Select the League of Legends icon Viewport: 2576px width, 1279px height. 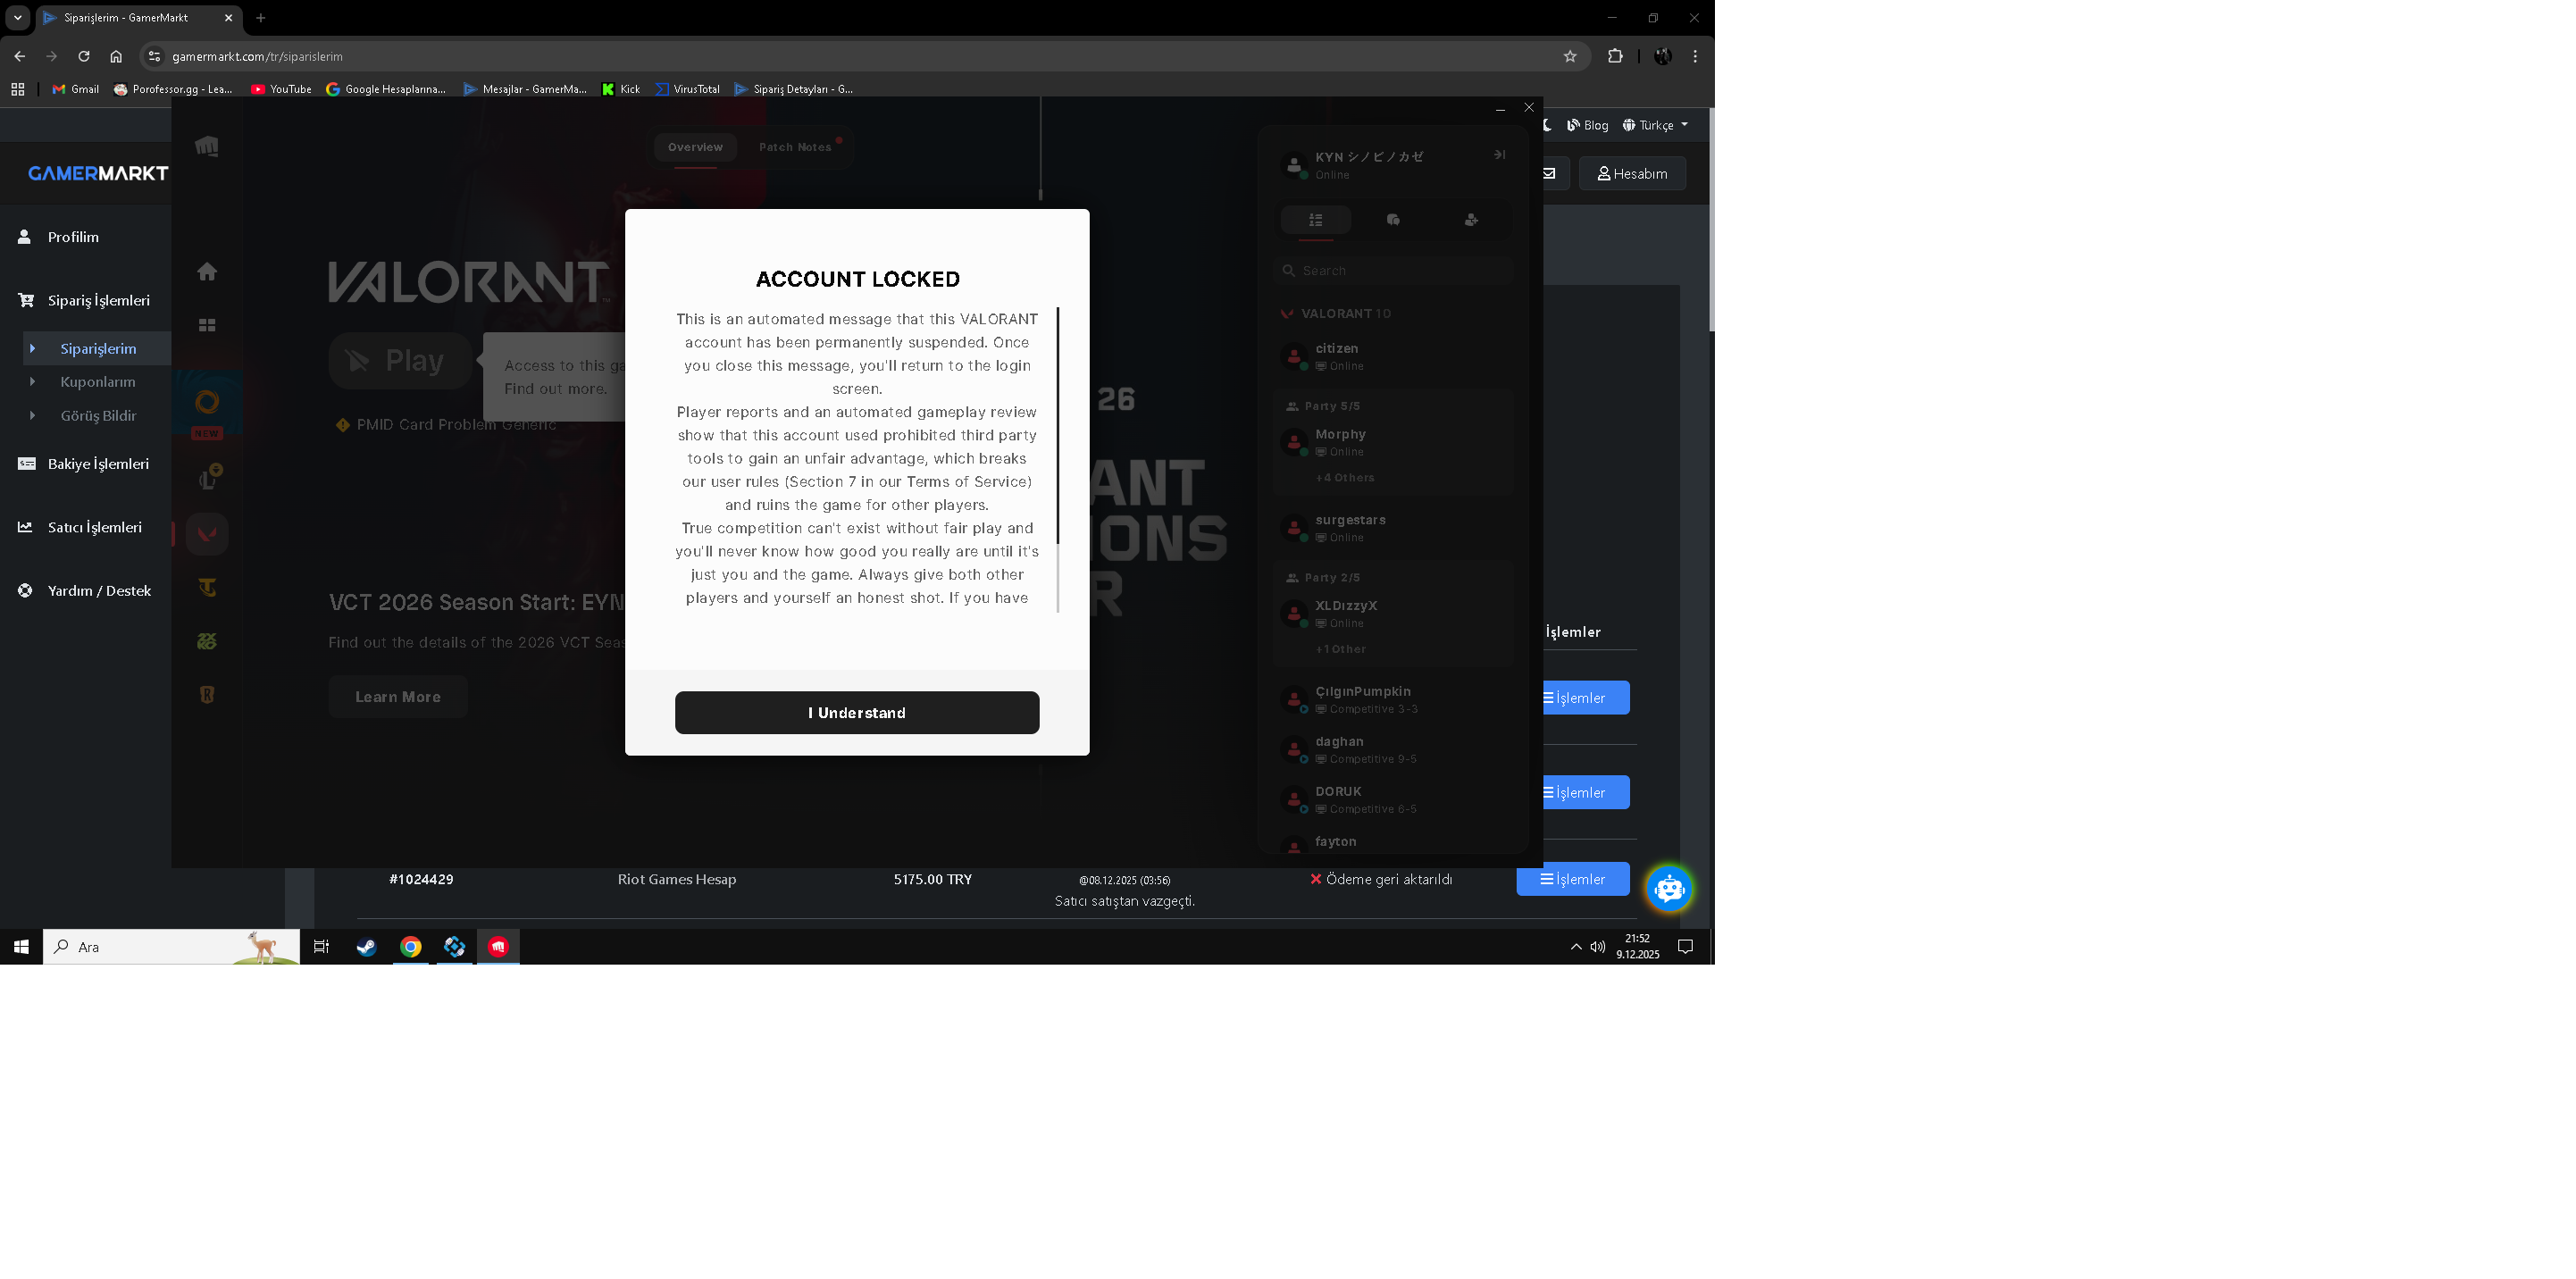tap(208, 479)
